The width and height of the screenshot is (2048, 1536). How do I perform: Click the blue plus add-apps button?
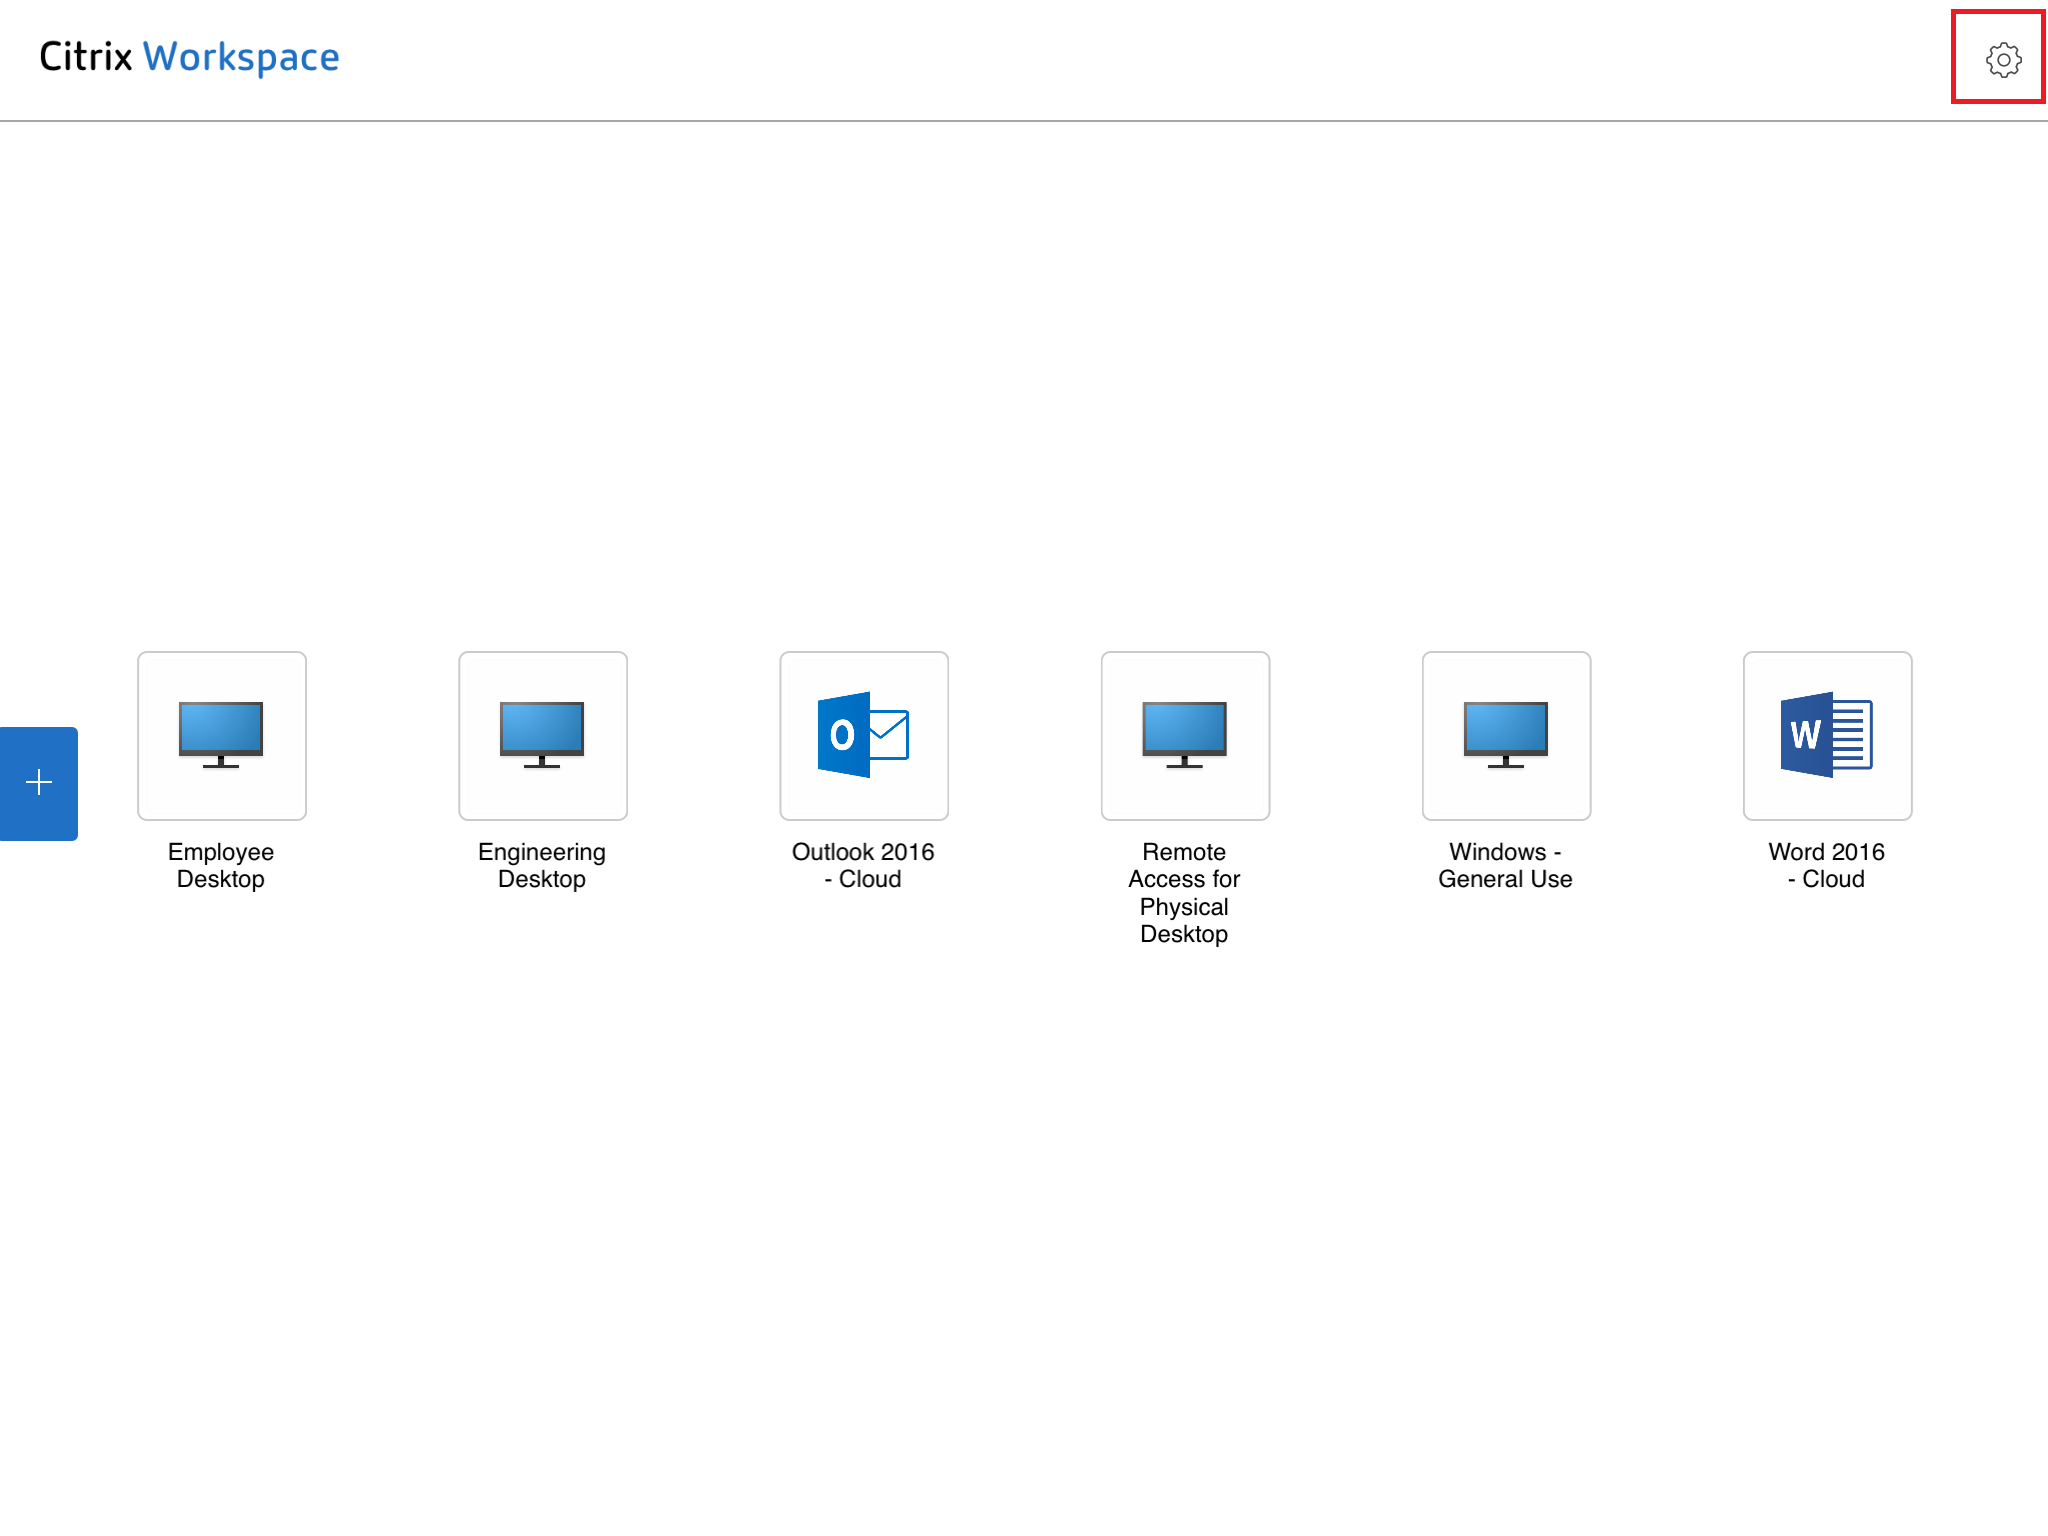(39, 783)
